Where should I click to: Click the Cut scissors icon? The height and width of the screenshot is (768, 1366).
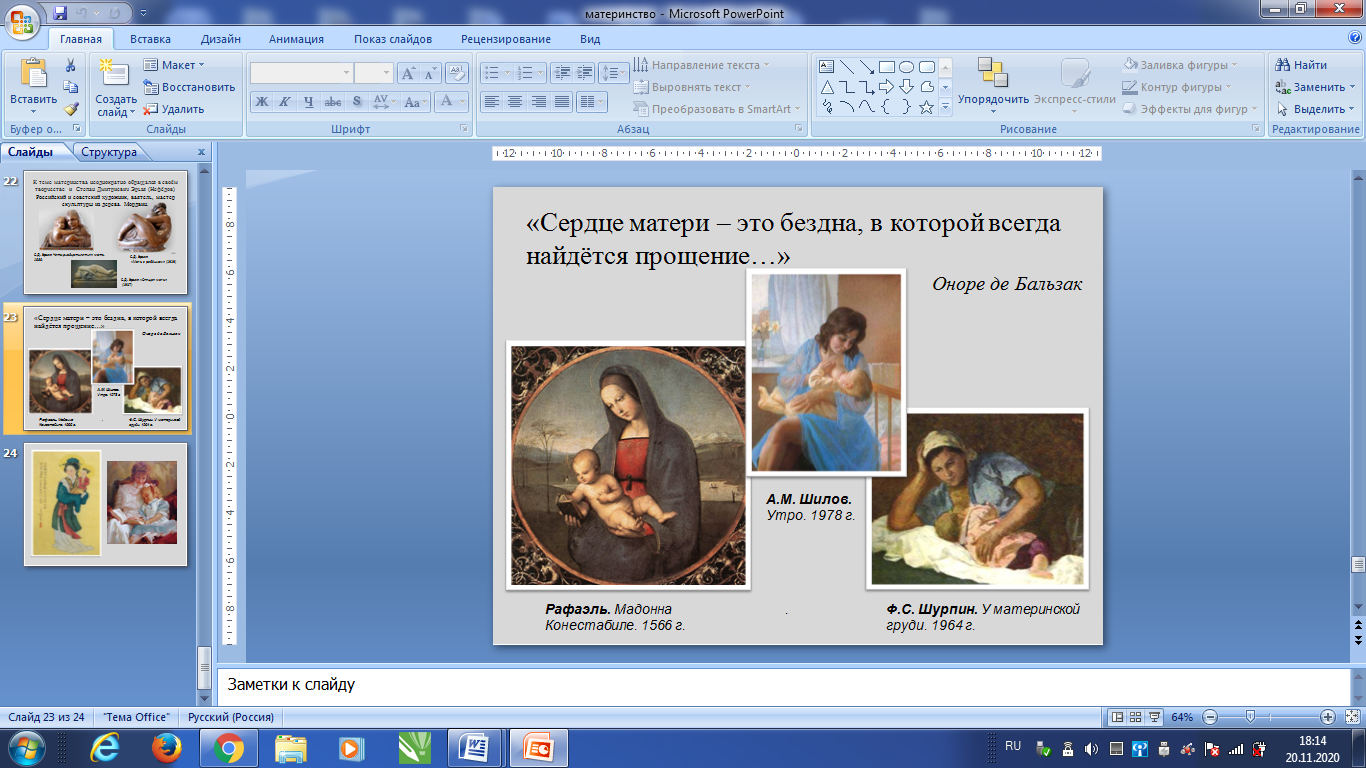(x=70, y=65)
